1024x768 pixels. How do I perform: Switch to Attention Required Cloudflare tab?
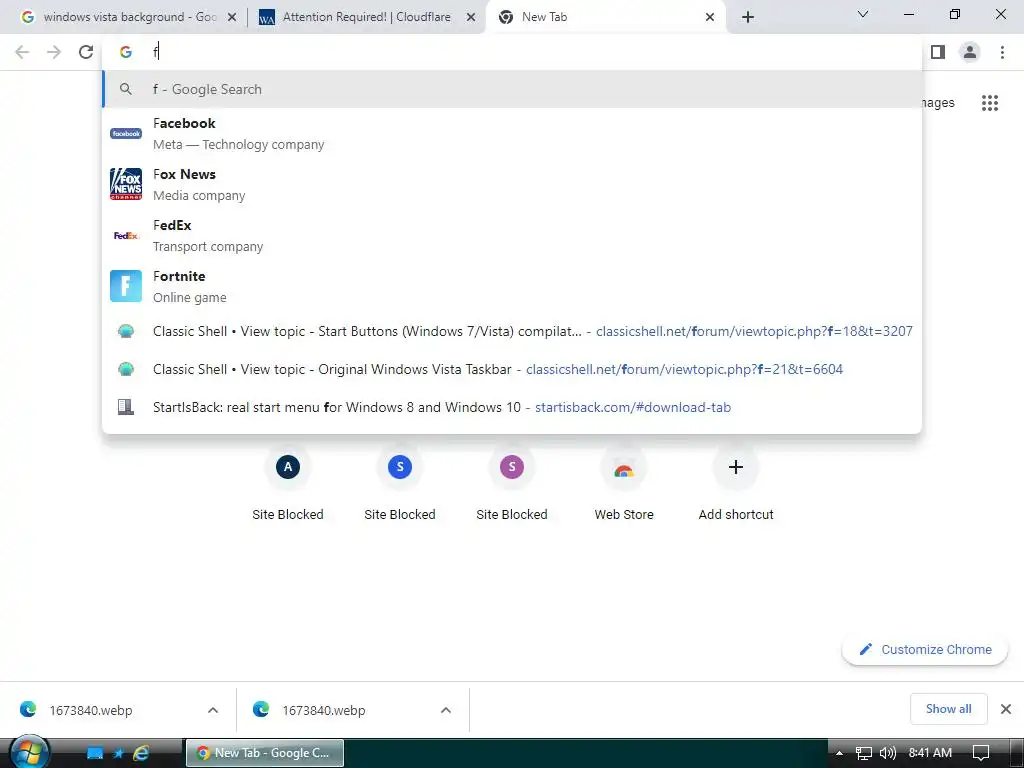pyautogui.click(x=366, y=17)
